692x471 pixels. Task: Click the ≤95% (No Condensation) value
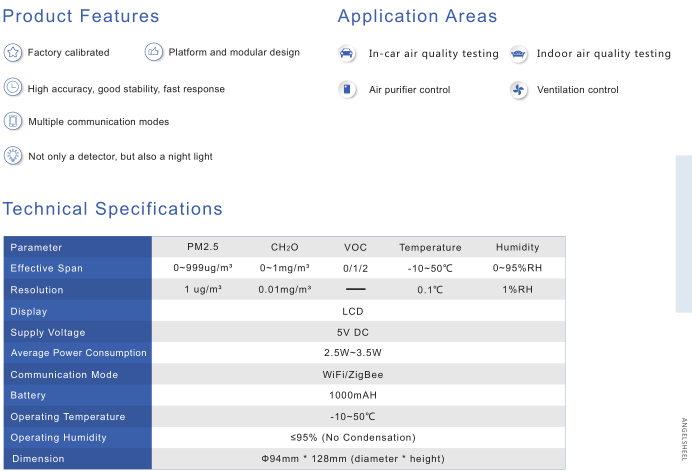(x=353, y=437)
